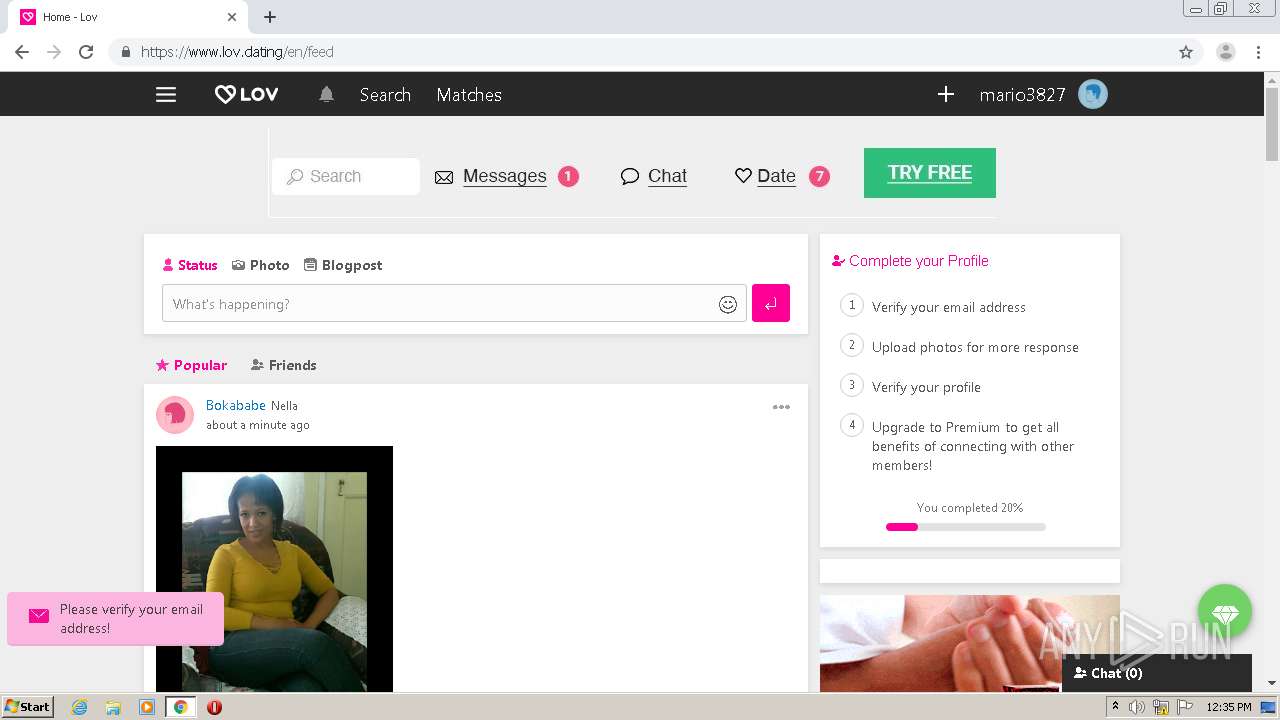The width and height of the screenshot is (1280, 720).
Task: Click the green diamond premium button
Action: pos(1225,612)
